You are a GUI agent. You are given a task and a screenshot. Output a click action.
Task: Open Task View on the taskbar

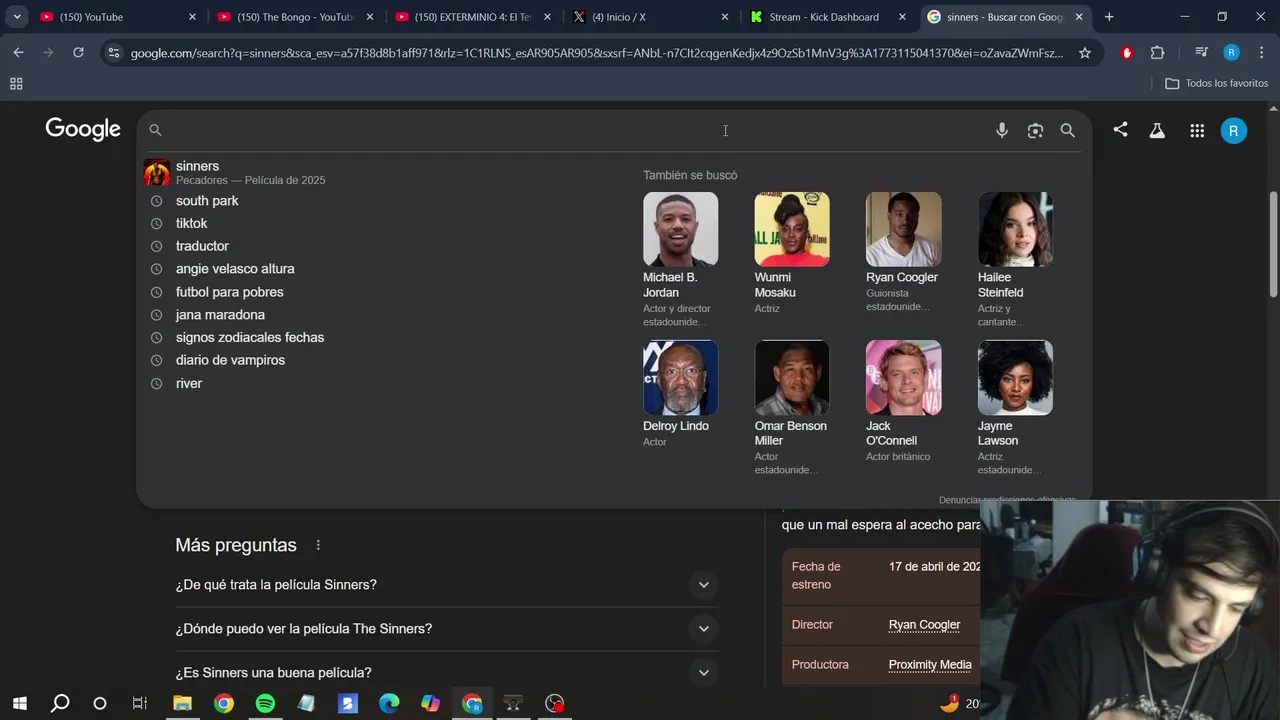click(140, 703)
